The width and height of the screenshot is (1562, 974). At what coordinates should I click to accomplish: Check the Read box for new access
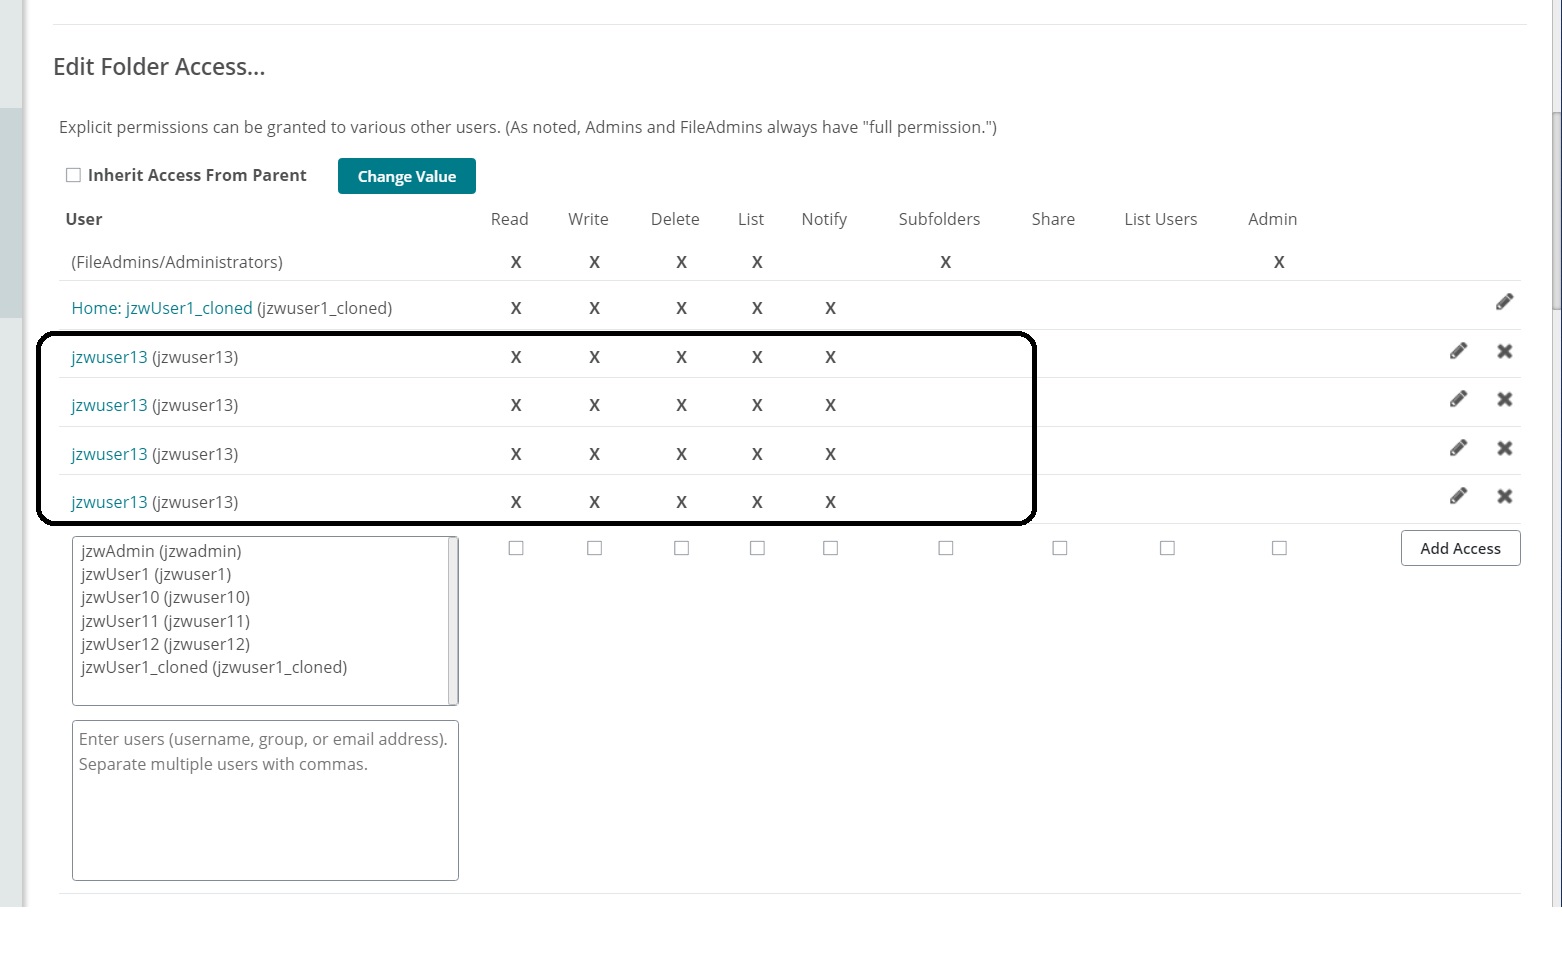(516, 548)
